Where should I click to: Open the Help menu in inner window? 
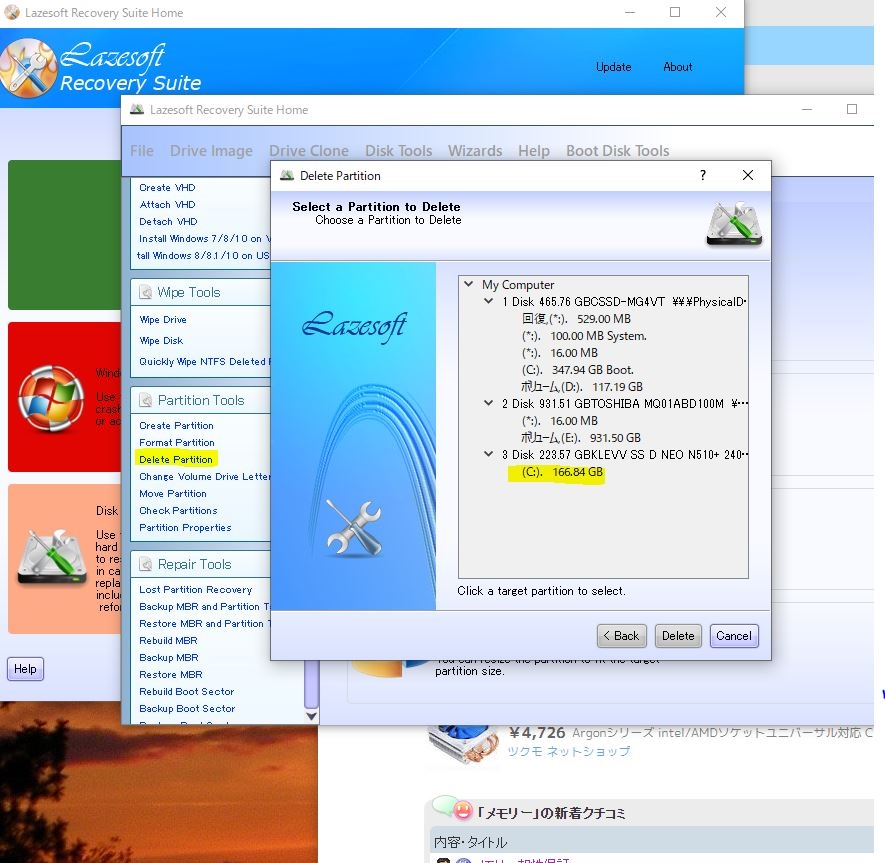coord(534,151)
